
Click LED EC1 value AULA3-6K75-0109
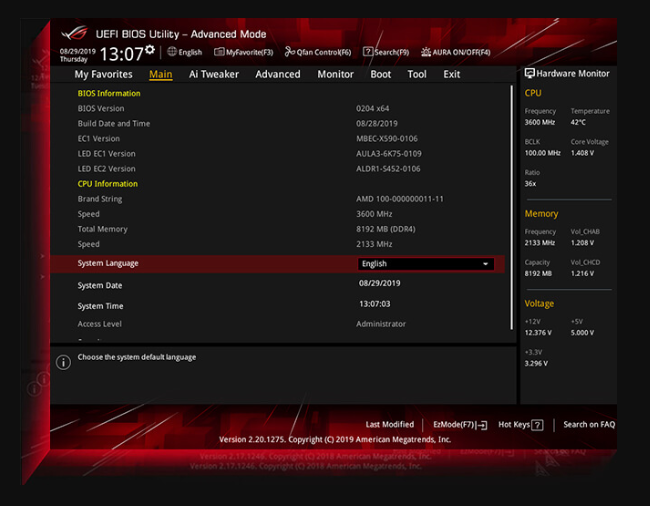[x=389, y=154]
